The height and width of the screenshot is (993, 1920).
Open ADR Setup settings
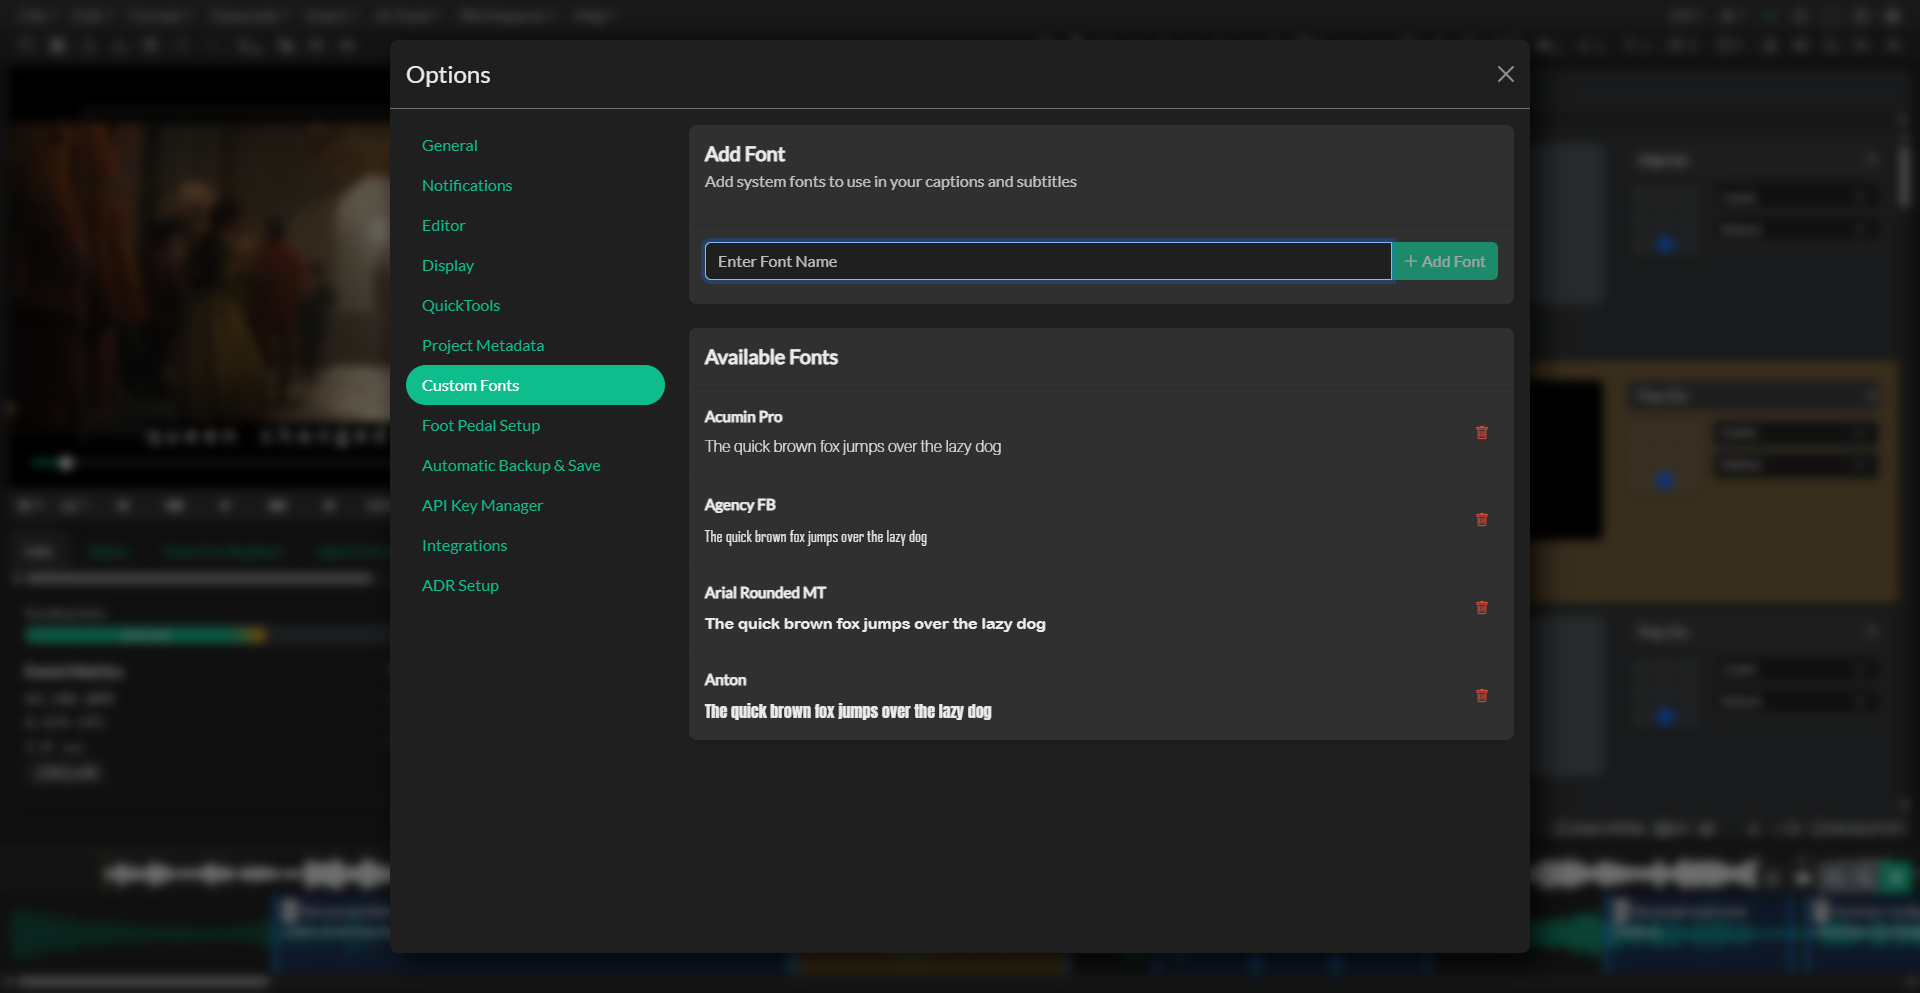point(460,585)
